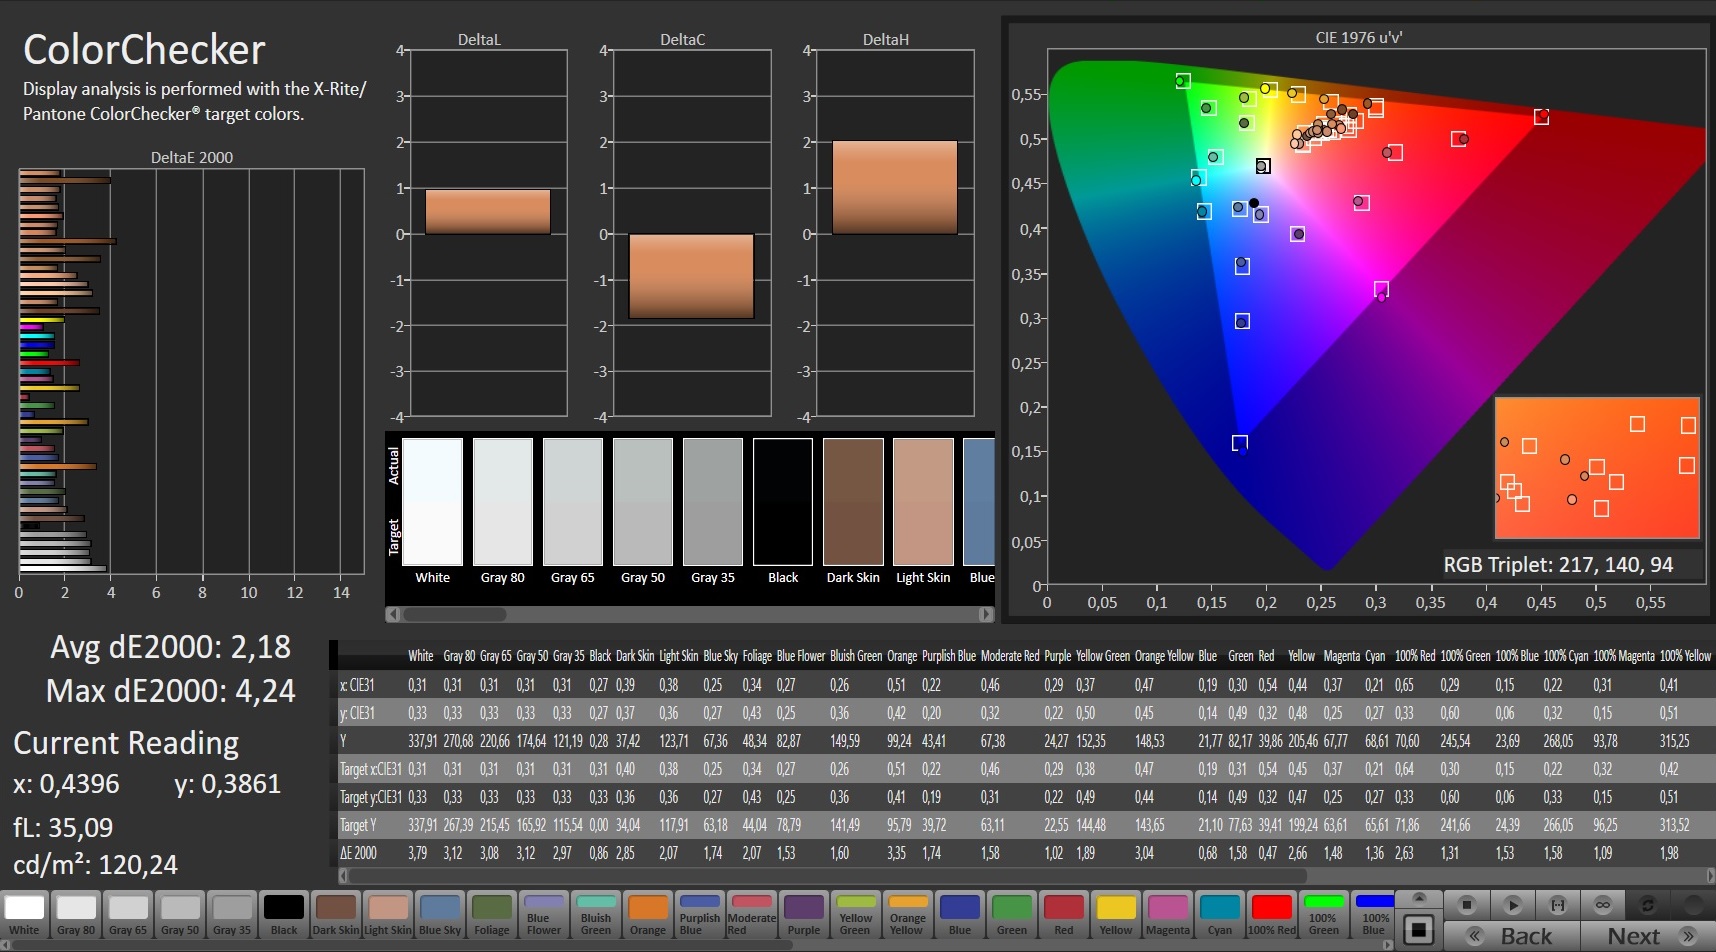Select the Black patch button
The image size is (1716, 952).
pyautogui.click(x=284, y=915)
